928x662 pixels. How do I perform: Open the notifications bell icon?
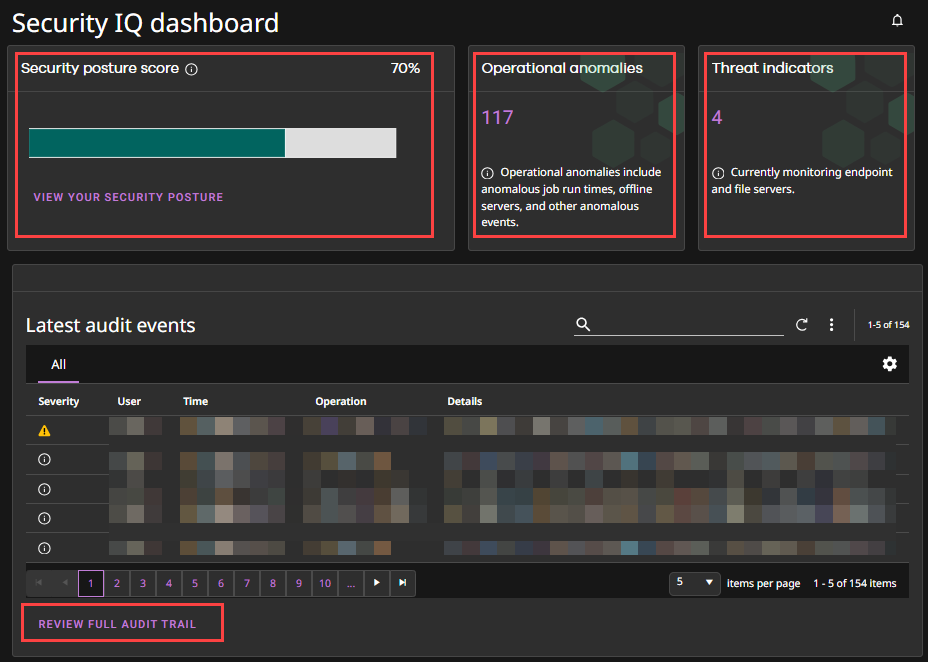coord(897,19)
